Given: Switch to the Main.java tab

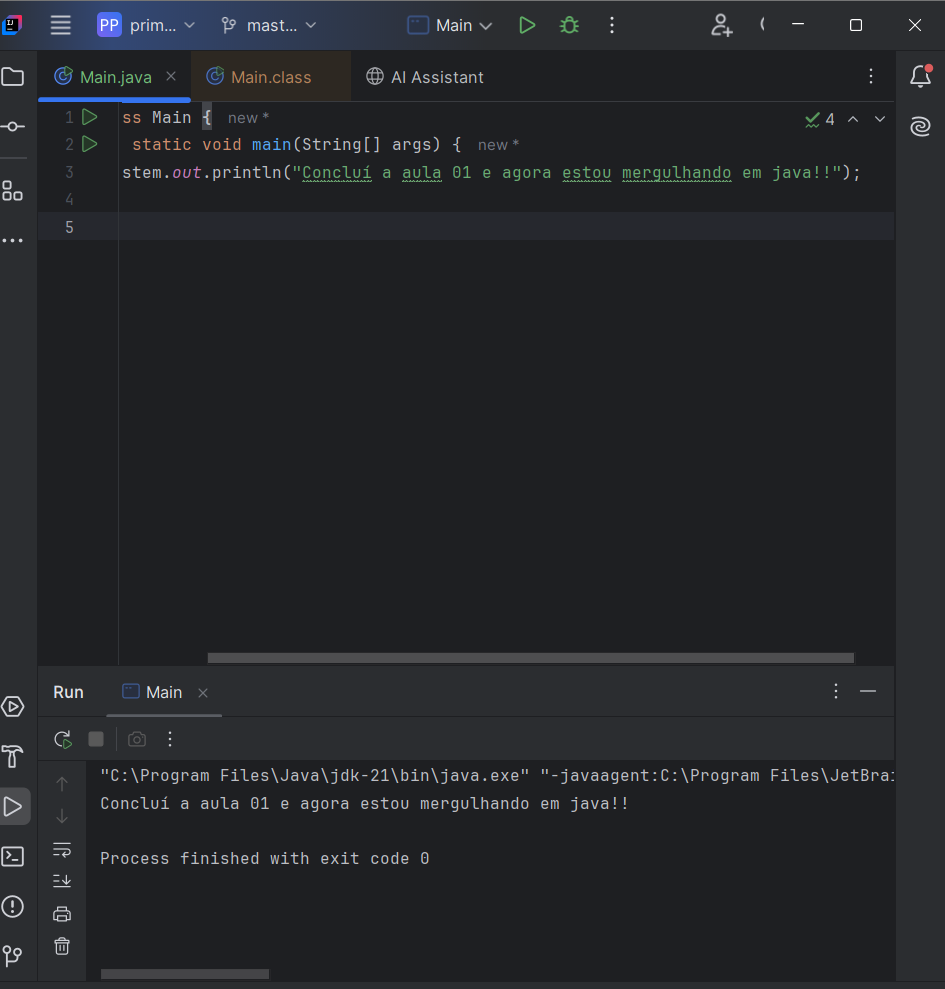Looking at the screenshot, I should 115,77.
